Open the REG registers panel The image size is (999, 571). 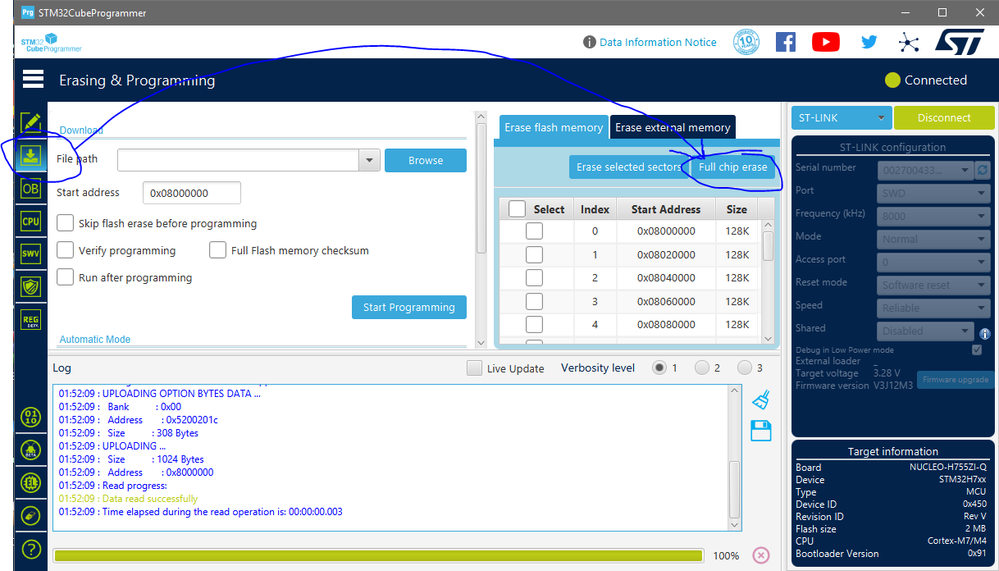pyautogui.click(x=31, y=320)
